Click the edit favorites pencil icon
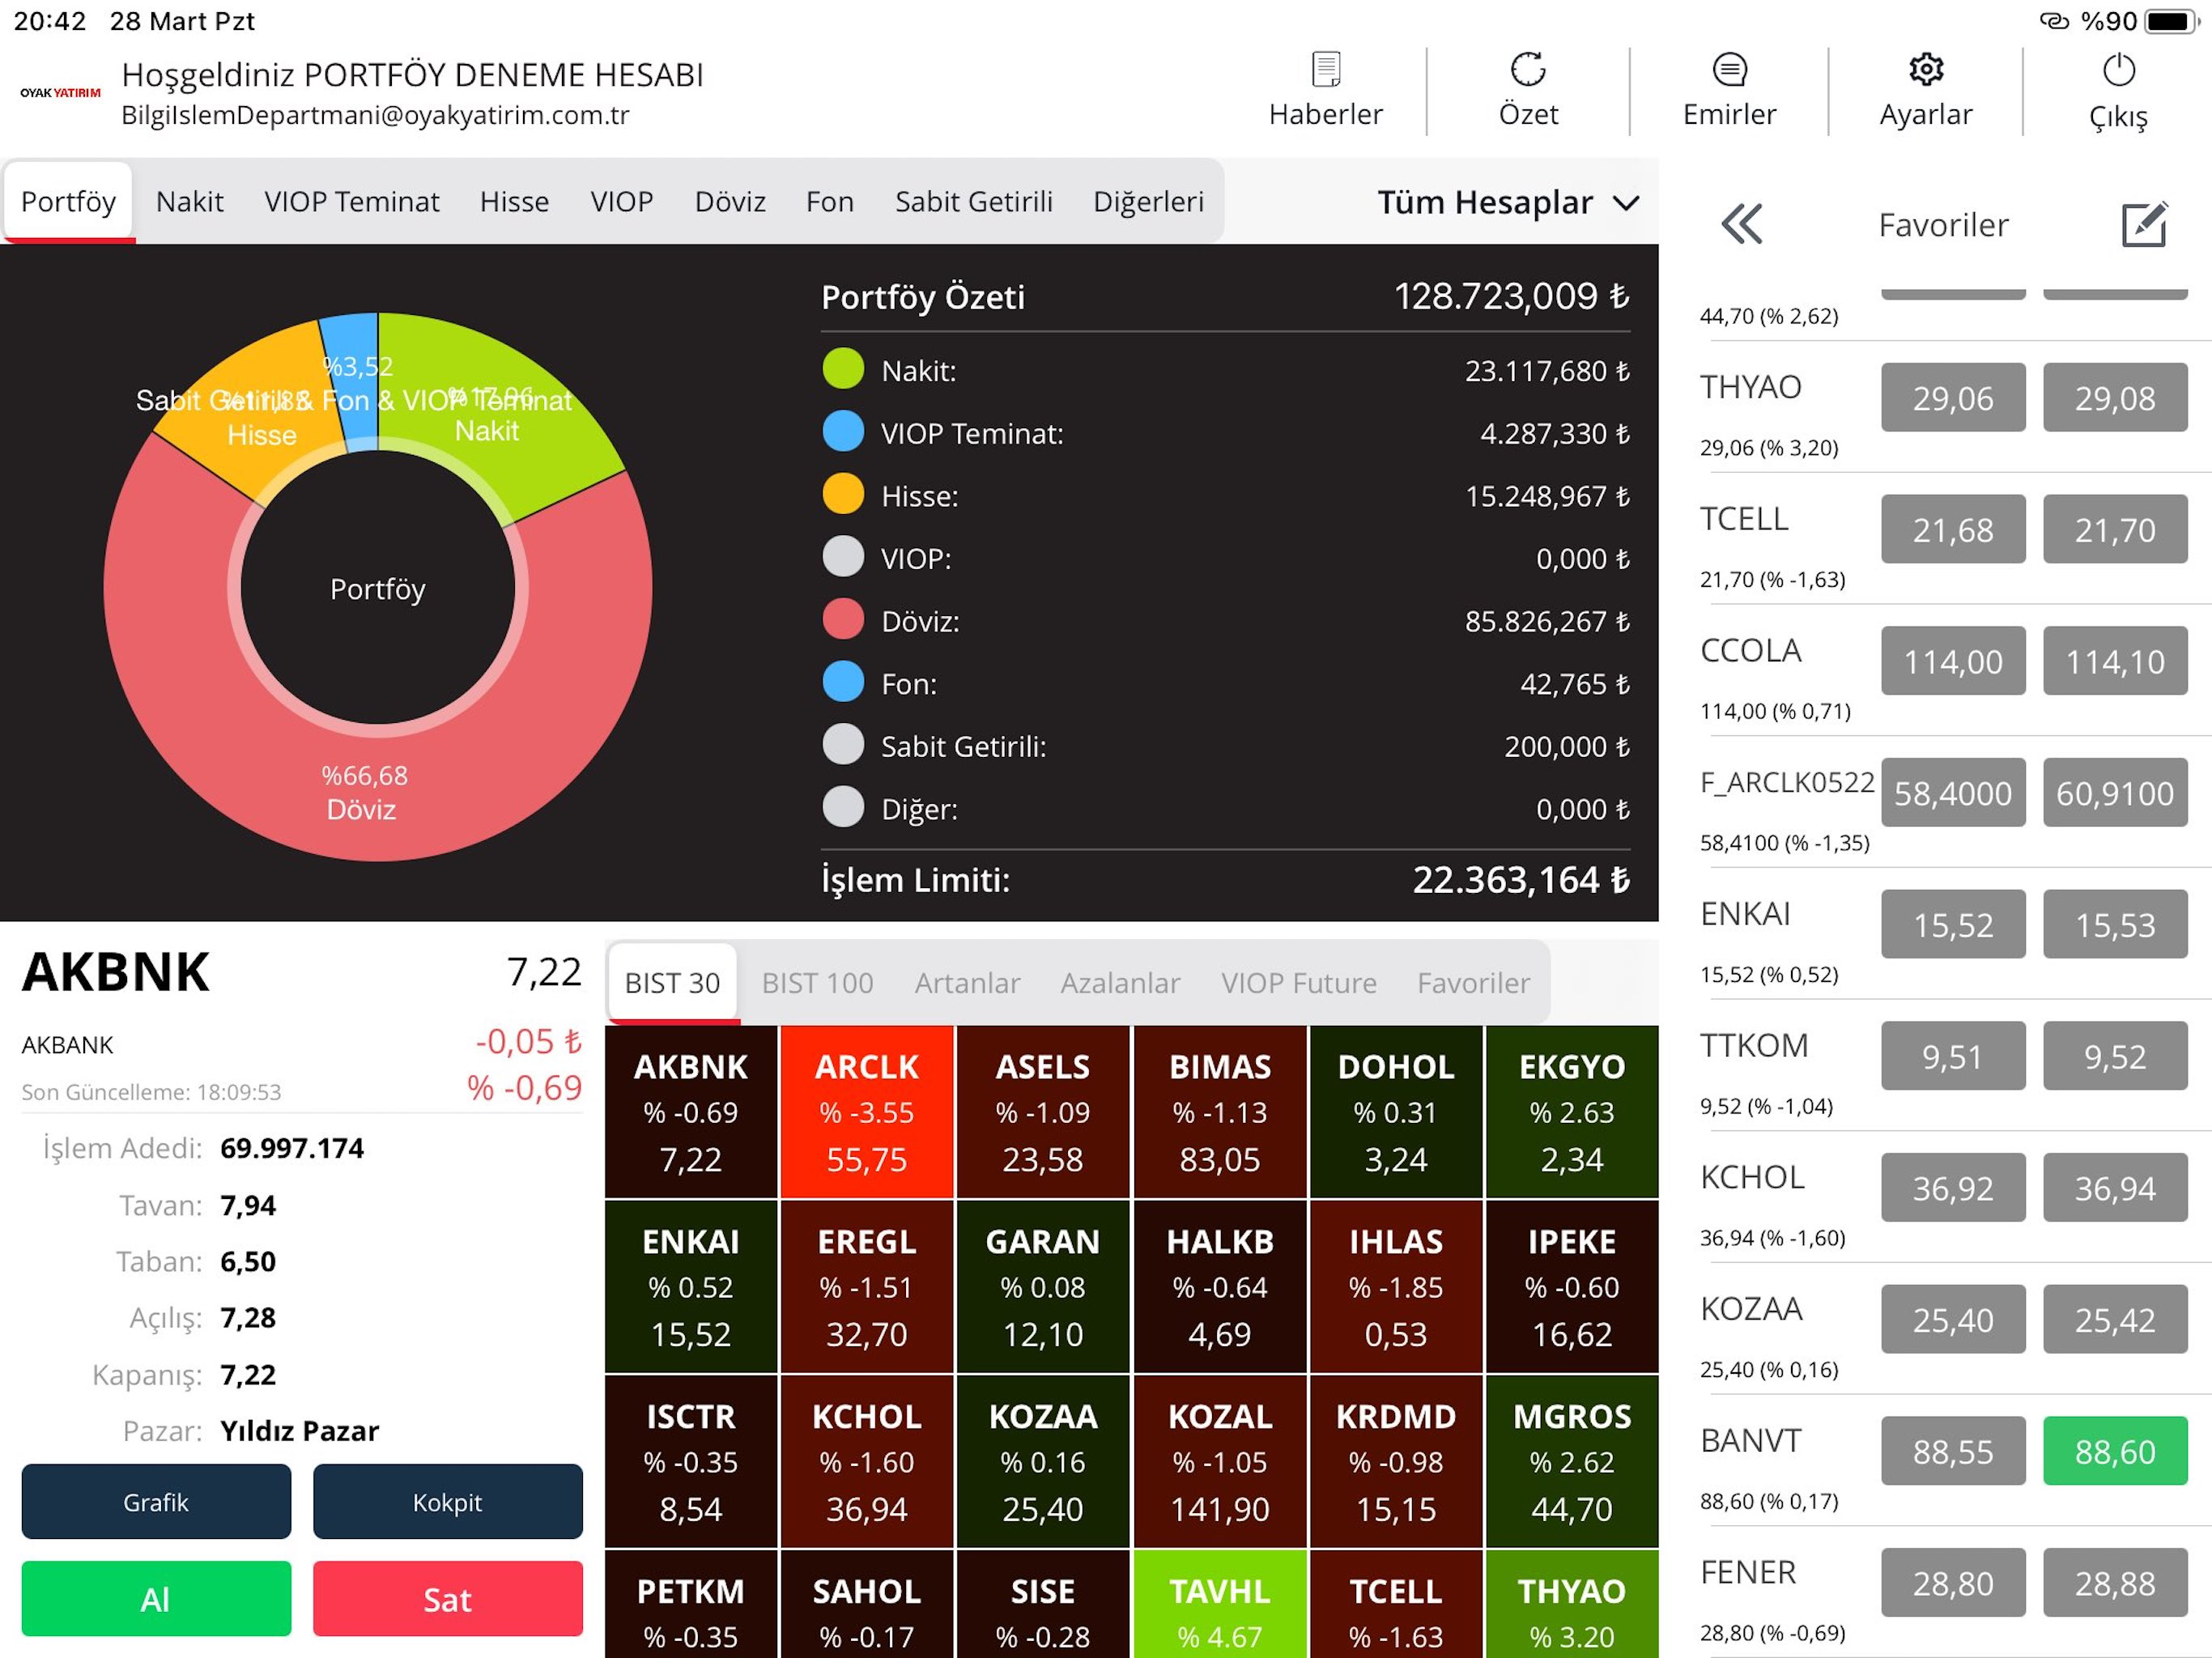This screenshot has width=2212, height=1658. pyautogui.click(x=2144, y=224)
